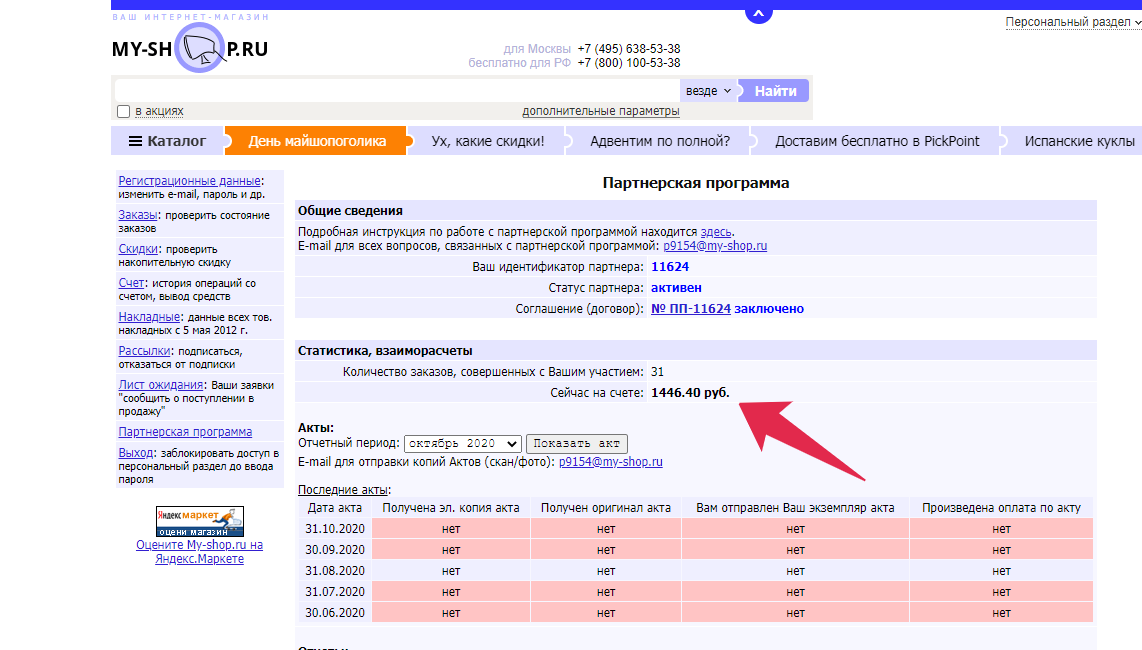This screenshot has width=1142, height=650.
Task: Click the balance '1446.40 руб.'
Action: click(690, 393)
